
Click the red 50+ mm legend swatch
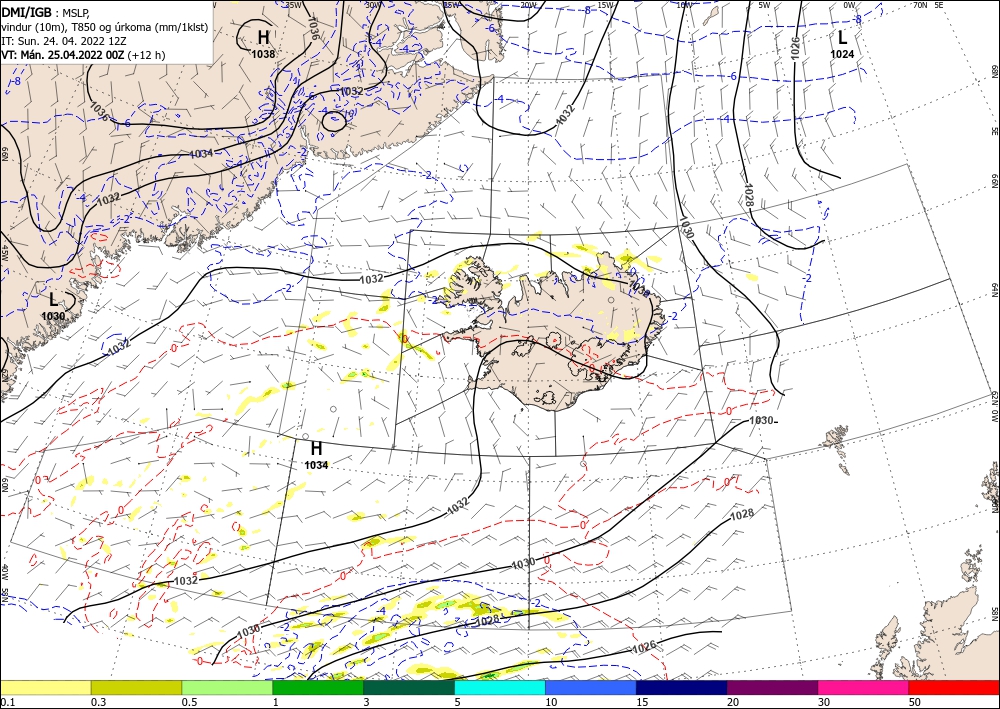pos(954,687)
